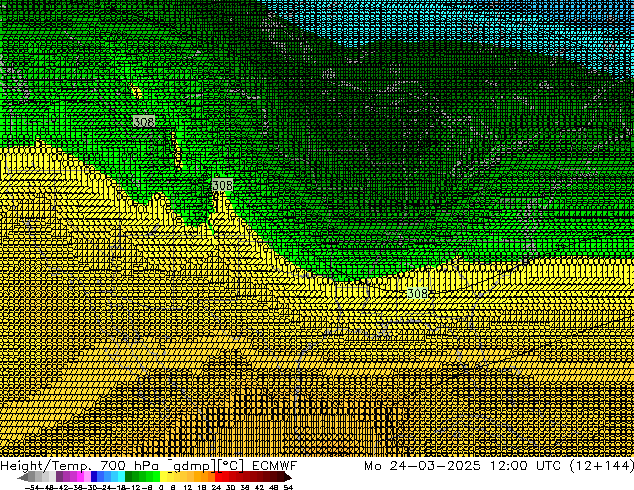
Task: Click the 308 contour label inside the yellow band
Action: click(417, 293)
